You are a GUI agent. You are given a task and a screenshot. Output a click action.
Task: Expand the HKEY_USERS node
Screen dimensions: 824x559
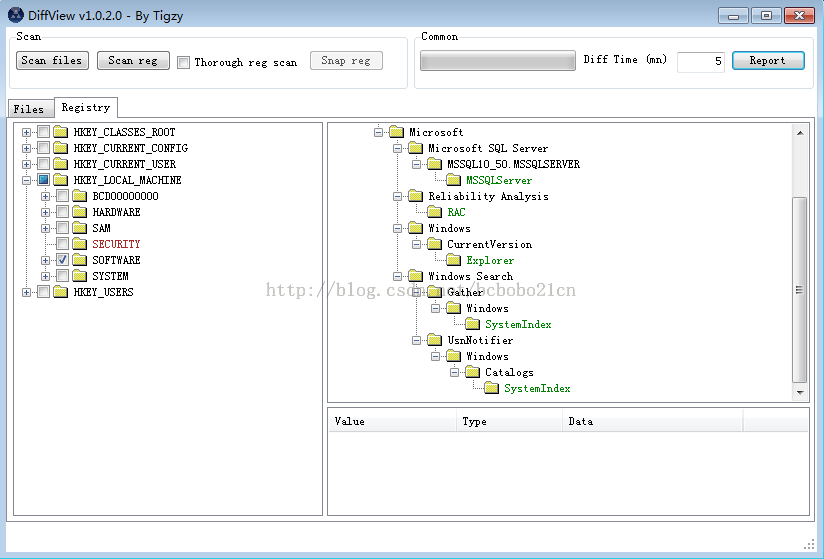tap(26, 292)
